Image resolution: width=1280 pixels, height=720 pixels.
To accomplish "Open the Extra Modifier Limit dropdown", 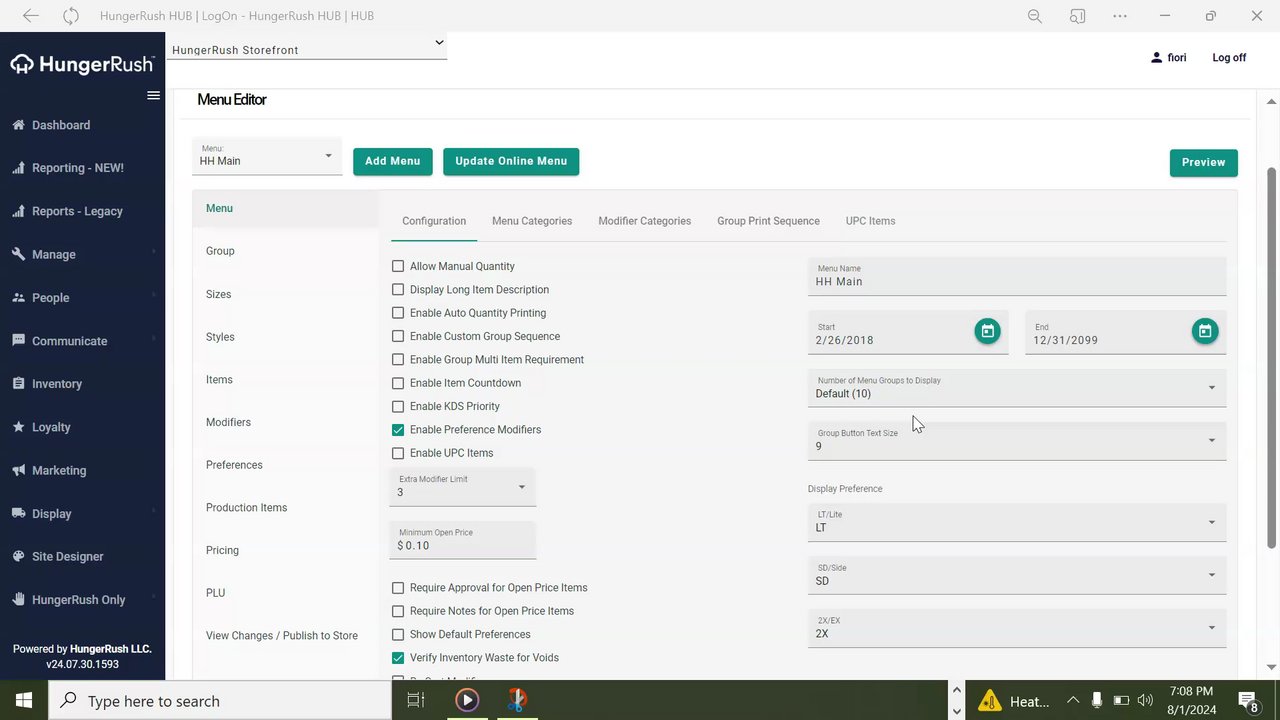I will coord(462,487).
